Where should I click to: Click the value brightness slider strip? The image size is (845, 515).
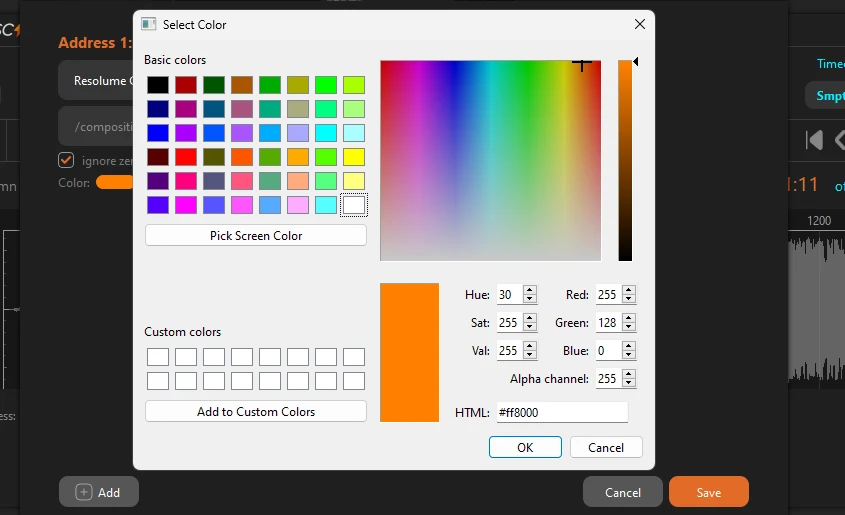tap(625, 161)
